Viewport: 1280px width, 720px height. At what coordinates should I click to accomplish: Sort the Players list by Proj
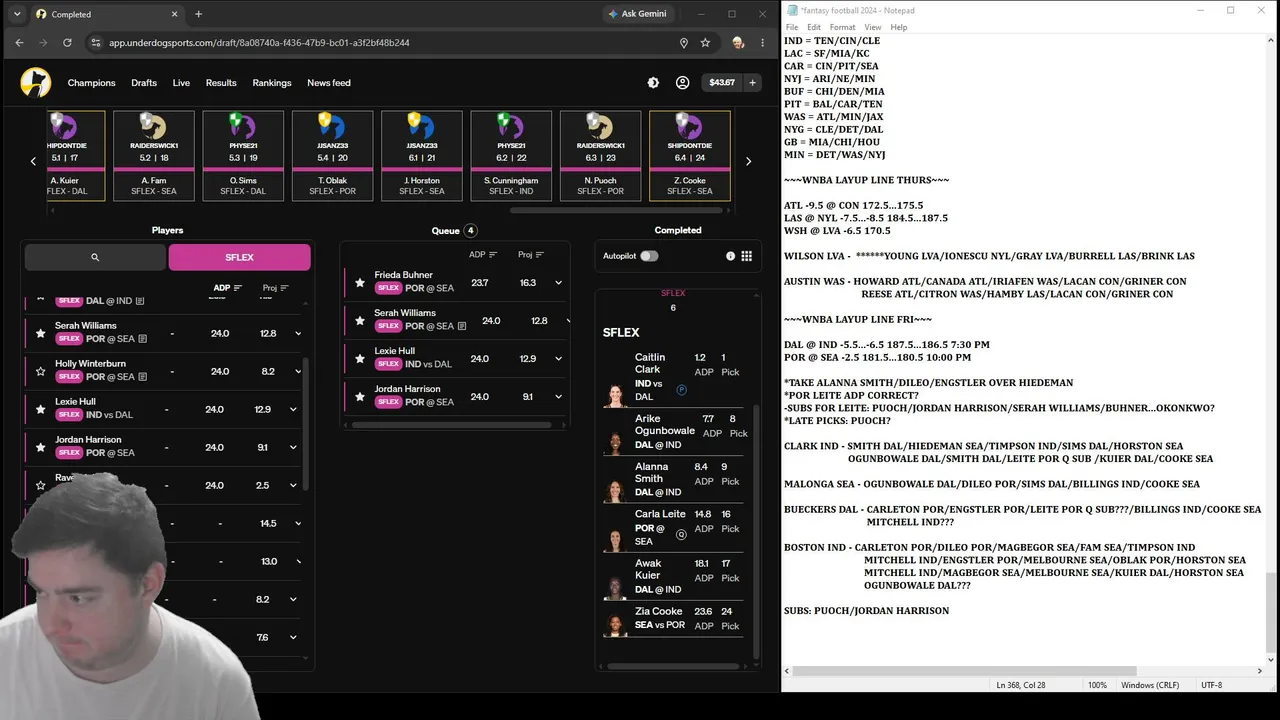point(275,288)
